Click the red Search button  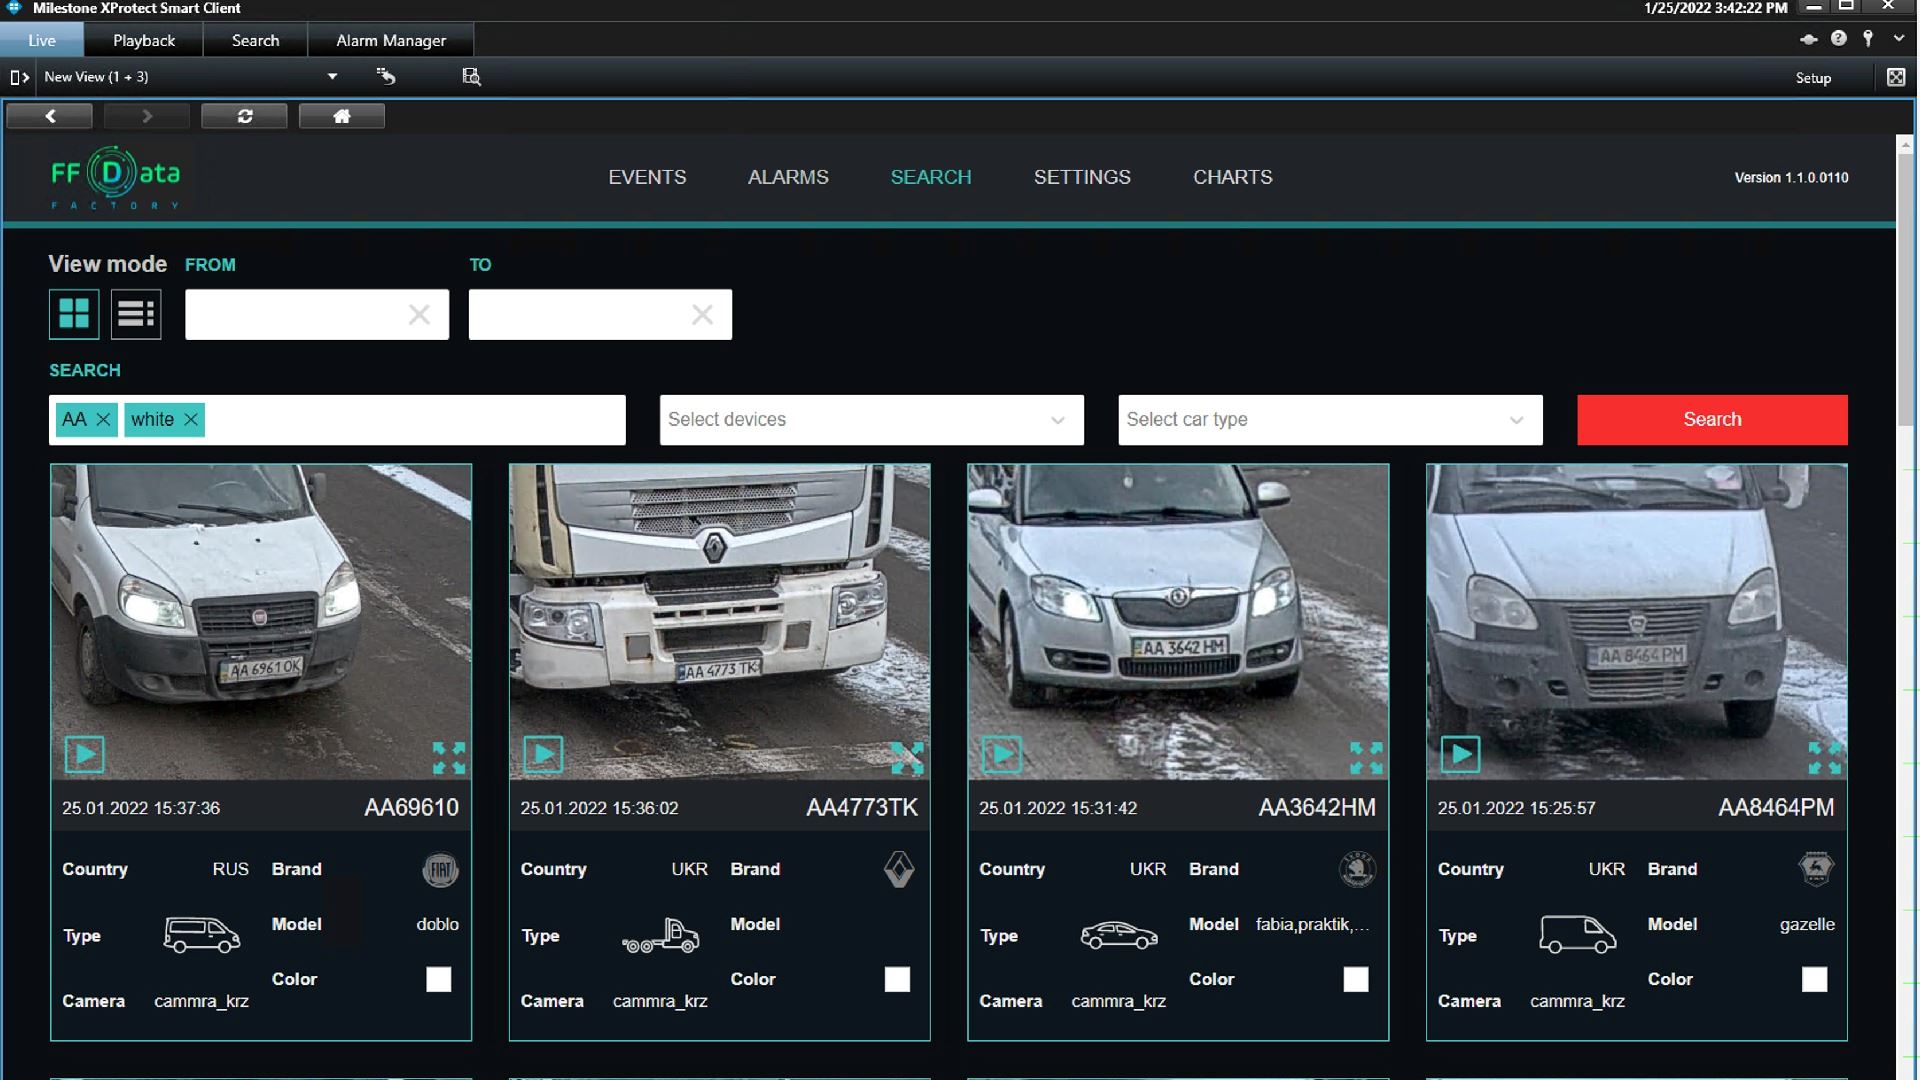(x=1712, y=420)
